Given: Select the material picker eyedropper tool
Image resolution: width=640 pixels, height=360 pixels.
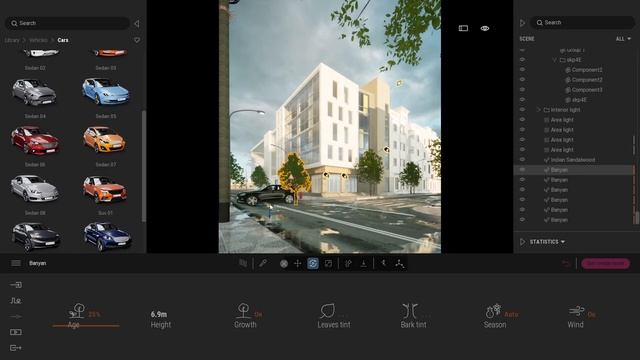Looking at the screenshot, I should (263, 264).
